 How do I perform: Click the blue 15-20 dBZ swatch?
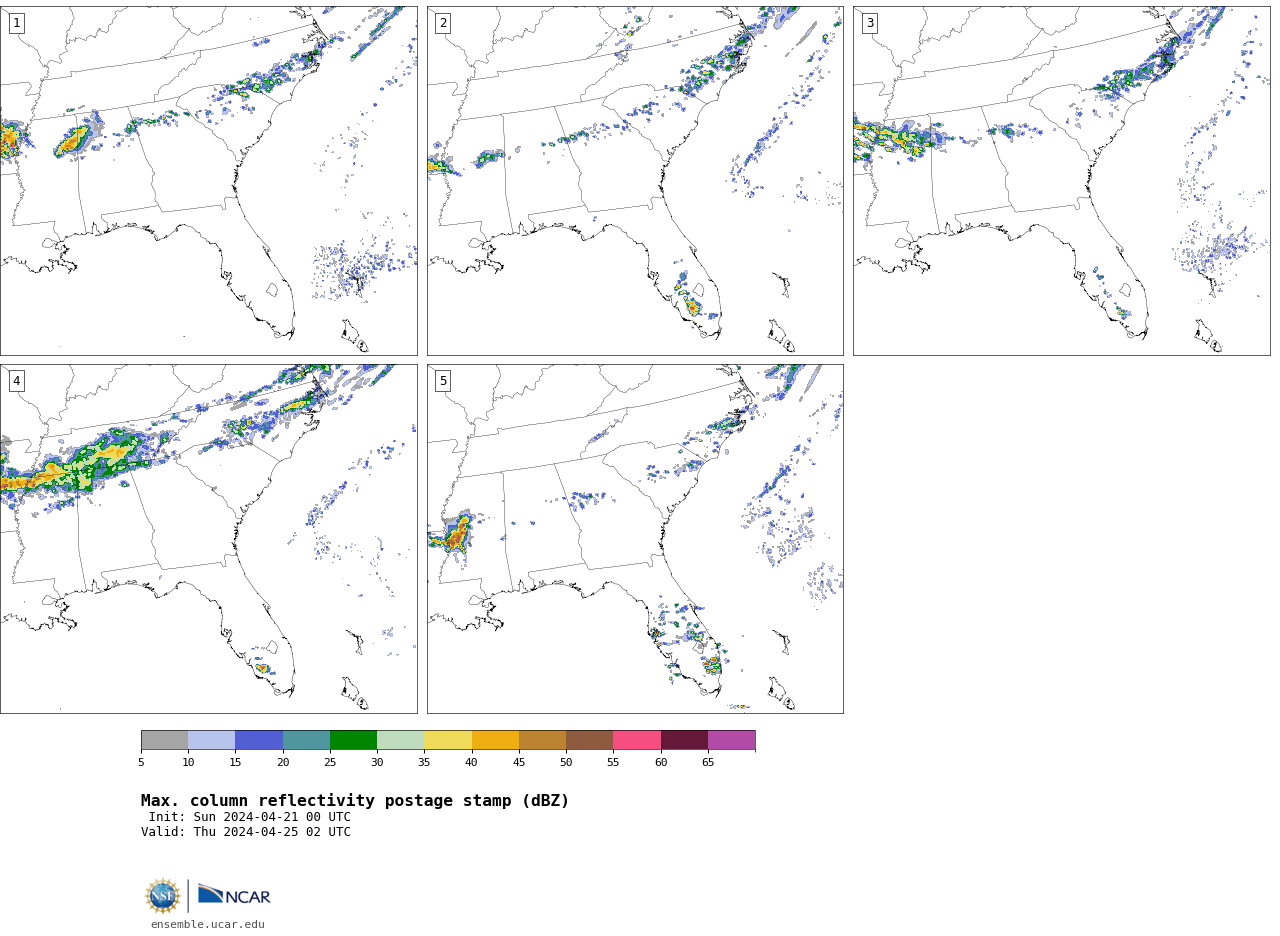259,740
